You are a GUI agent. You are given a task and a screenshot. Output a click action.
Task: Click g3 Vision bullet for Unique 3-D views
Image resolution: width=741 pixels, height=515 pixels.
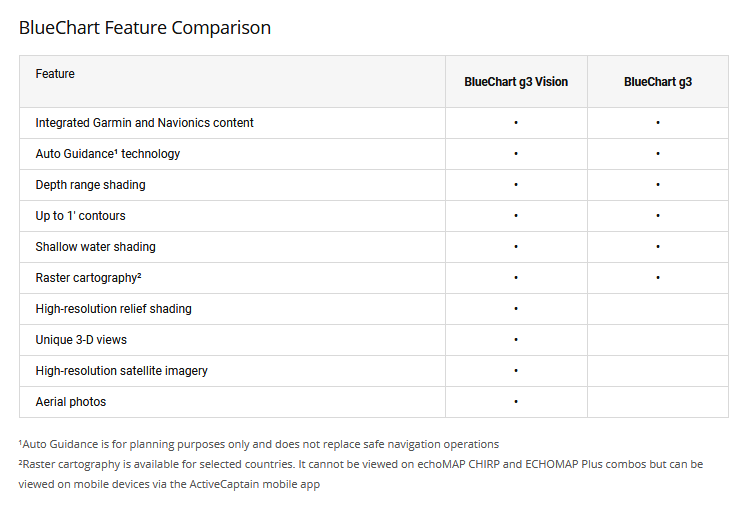[x=516, y=340]
